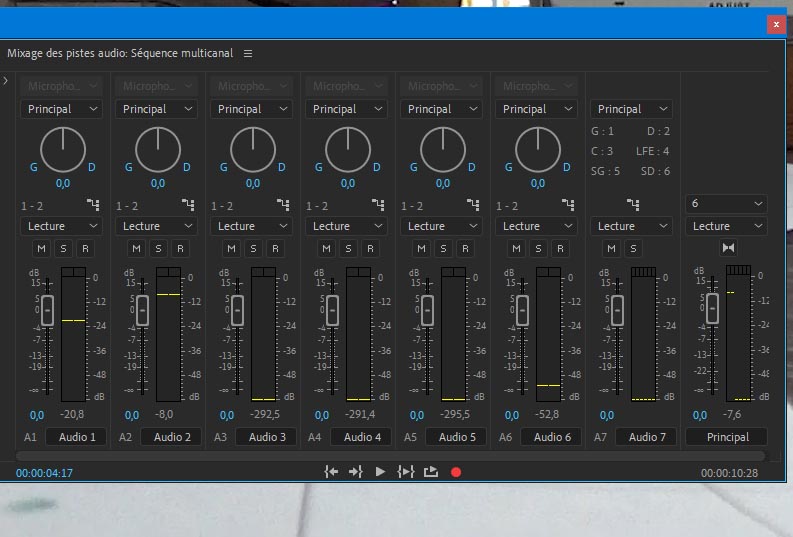Open Principal track Lecture automation dropdown
This screenshot has height=537, width=793.
coord(726,226)
